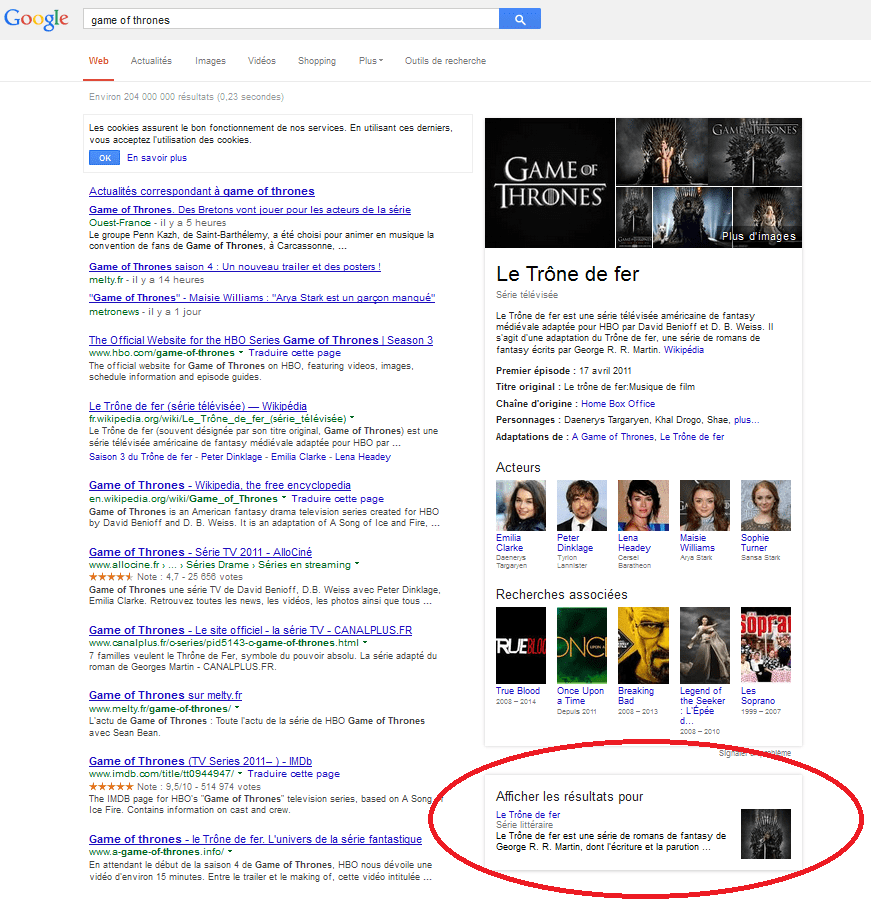Image resolution: width=871 pixels, height=899 pixels.
Task: Click Plus d'images in the knowledge panel
Action: 758,236
